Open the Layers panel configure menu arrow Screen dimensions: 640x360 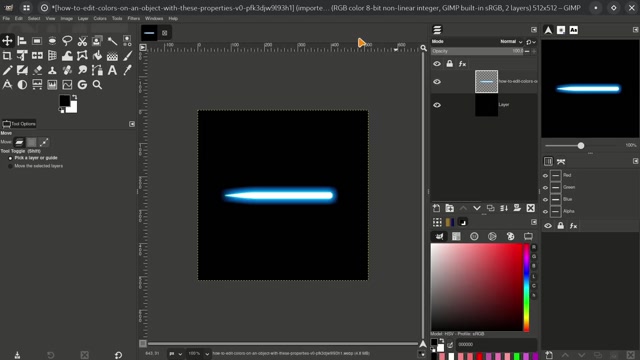[534, 30]
